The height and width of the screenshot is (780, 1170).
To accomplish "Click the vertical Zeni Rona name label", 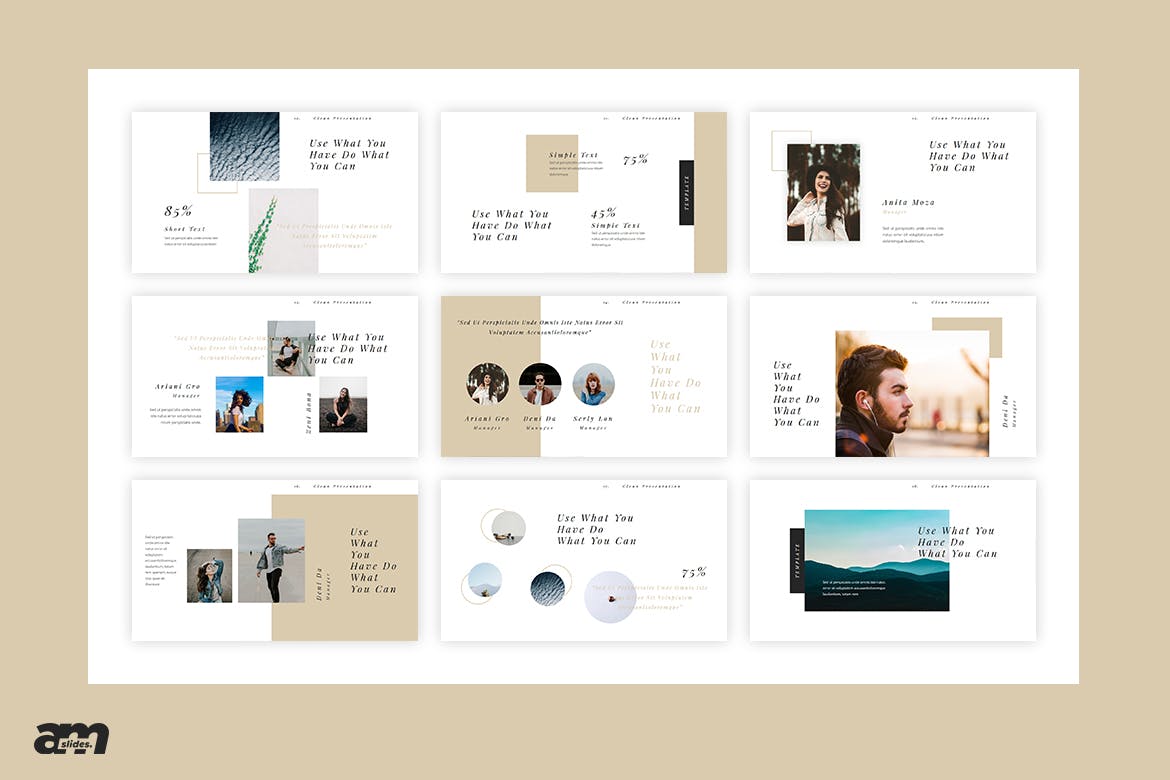I will 308,412.
